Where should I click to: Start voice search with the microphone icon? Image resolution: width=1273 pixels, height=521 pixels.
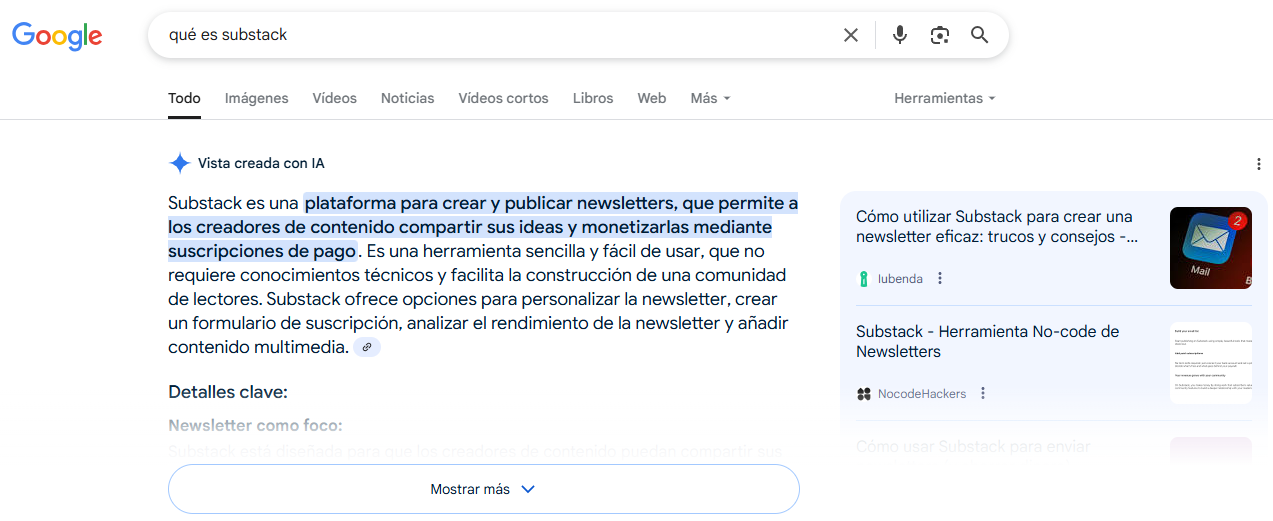click(x=900, y=35)
